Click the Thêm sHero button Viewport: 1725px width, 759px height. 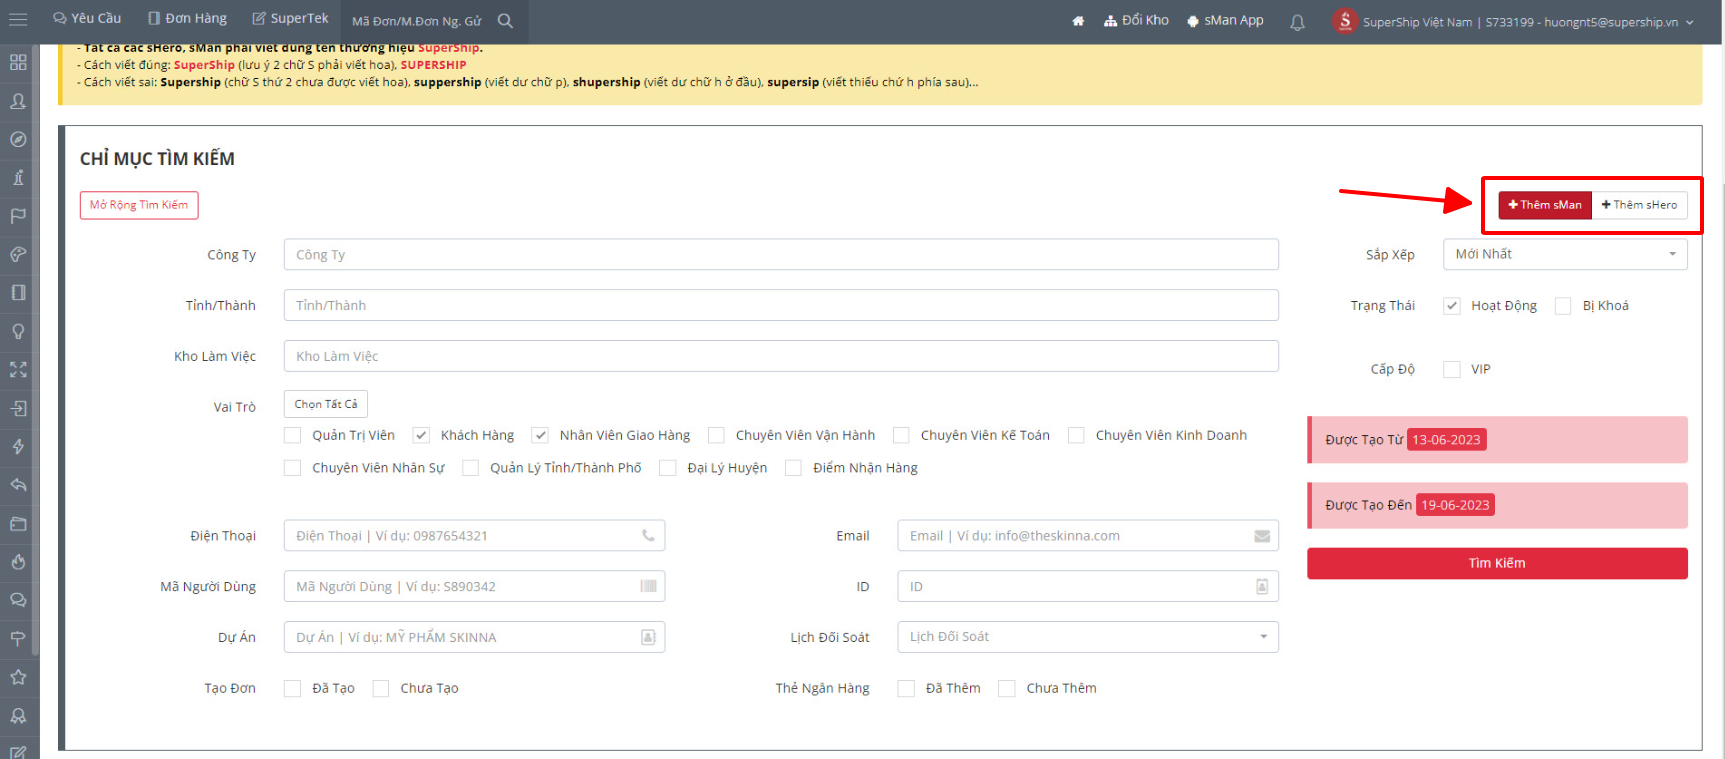point(1640,205)
